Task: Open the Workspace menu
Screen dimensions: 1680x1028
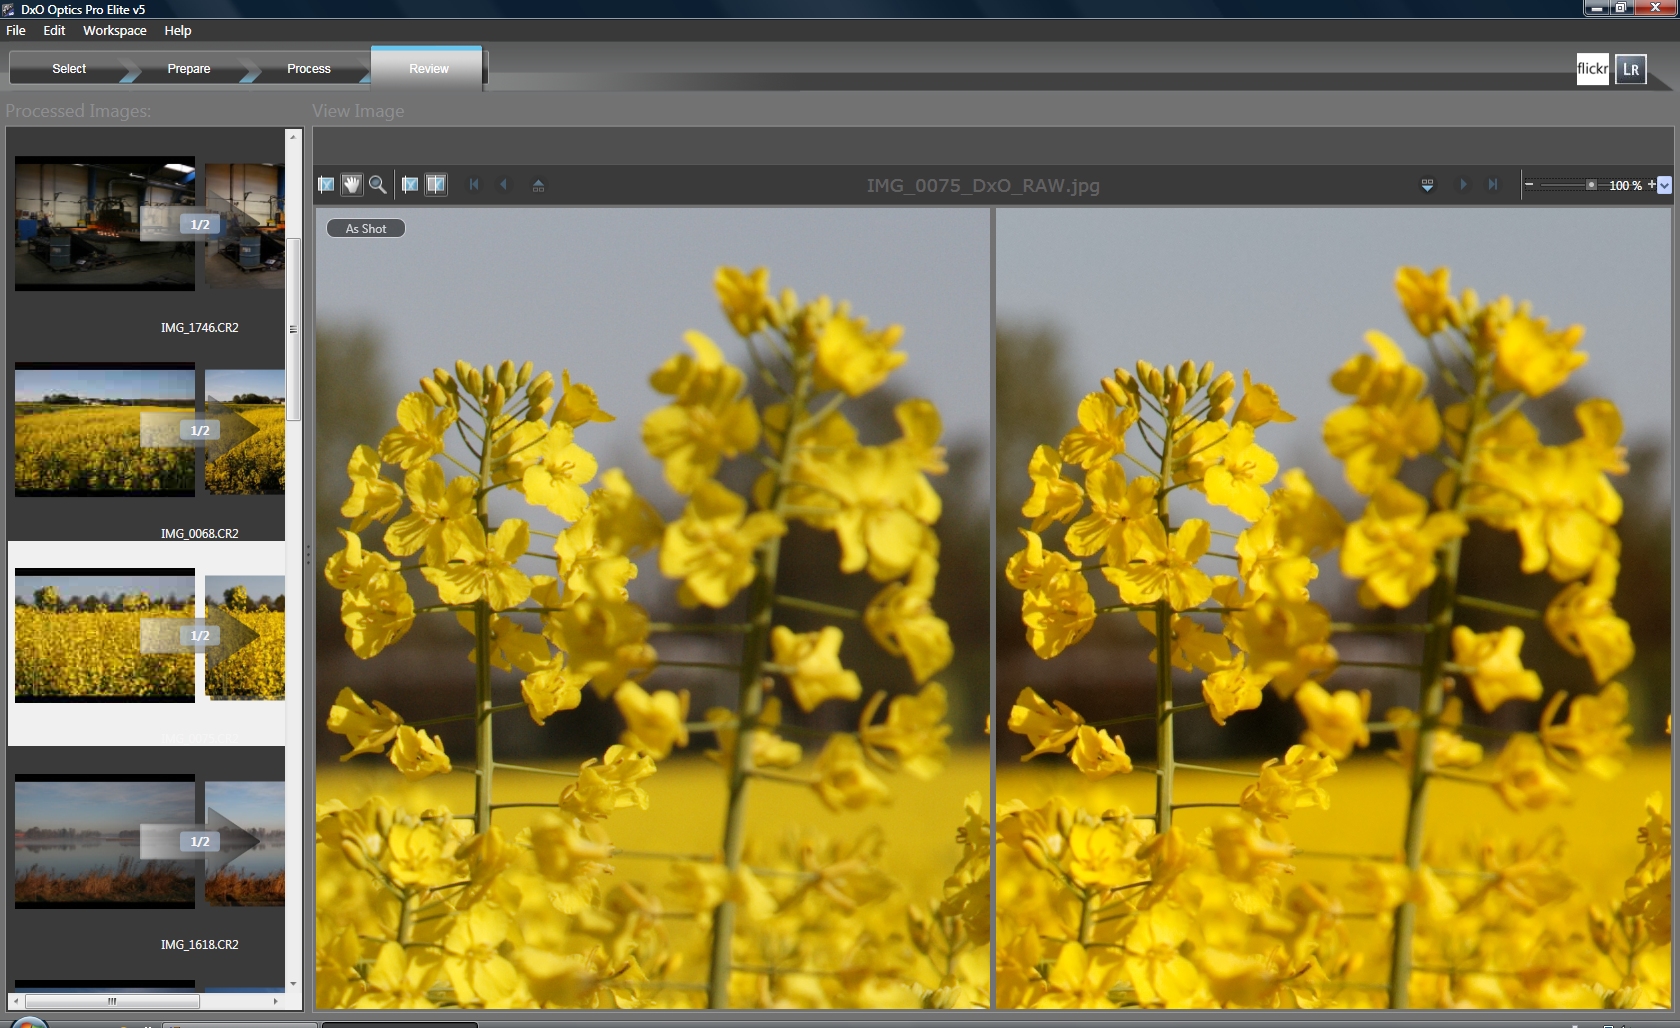Action: (x=114, y=30)
